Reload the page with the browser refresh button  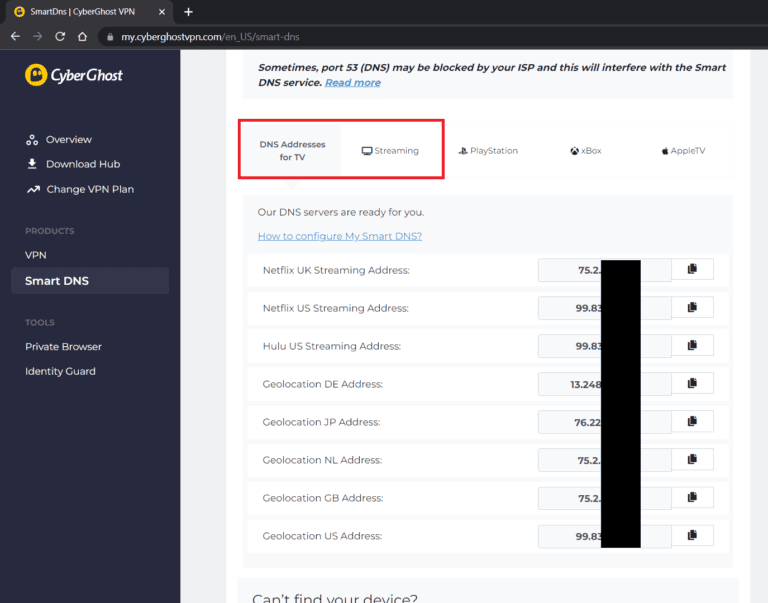[60, 36]
